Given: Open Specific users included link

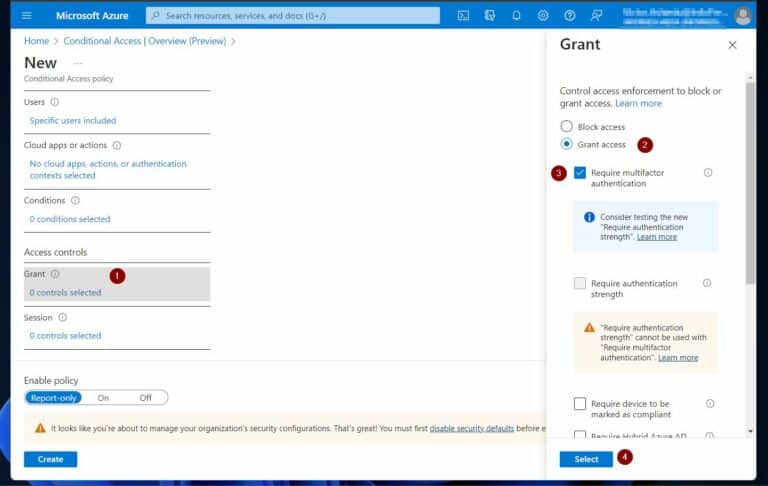Looking at the screenshot, I should tap(73, 121).
